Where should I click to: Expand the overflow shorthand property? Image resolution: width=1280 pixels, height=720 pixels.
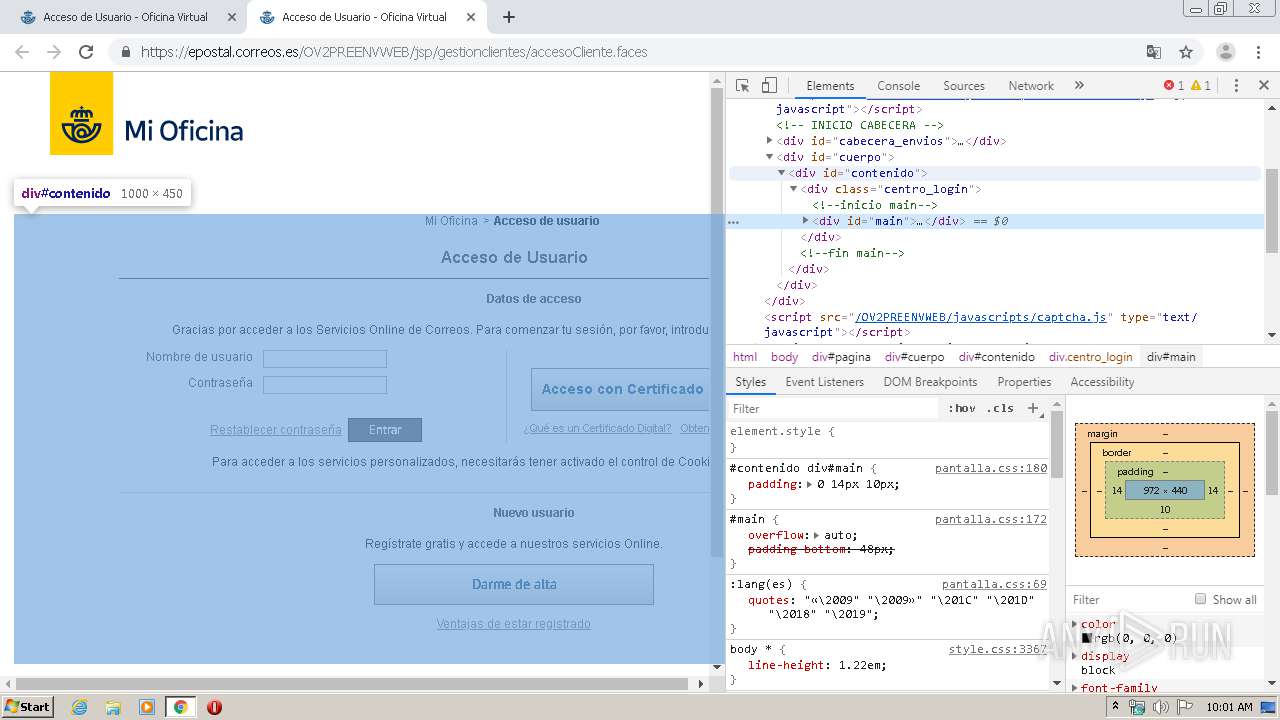pos(815,535)
